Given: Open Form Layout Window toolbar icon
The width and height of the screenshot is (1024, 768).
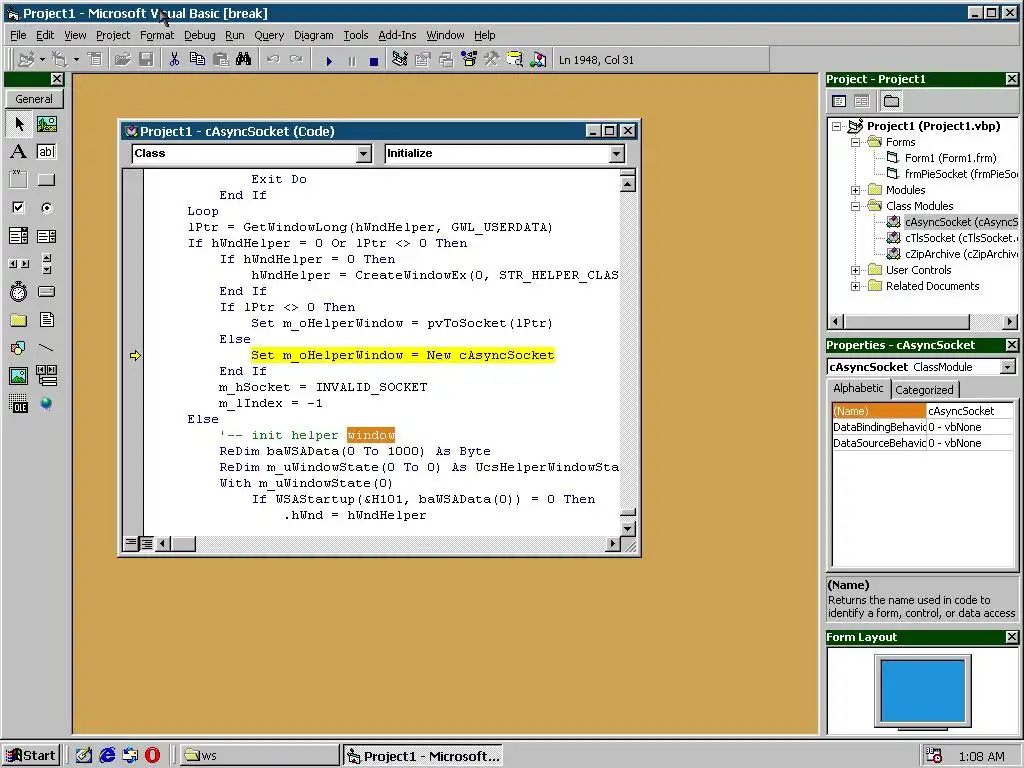Looking at the screenshot, I should 446,59.
